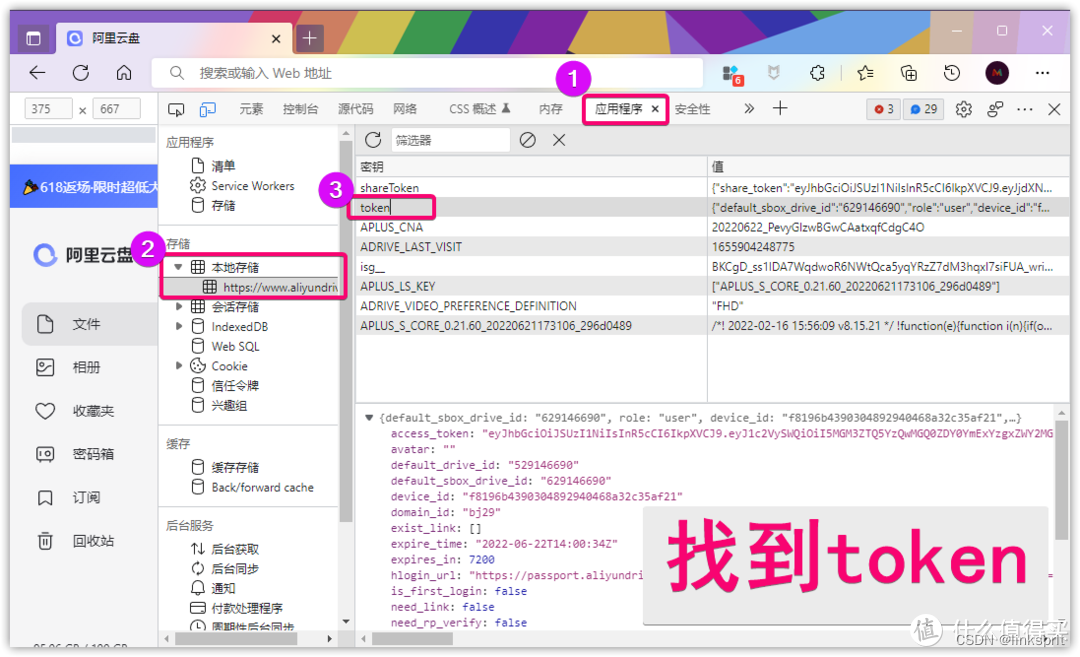1080x657 pixels.
Task: Open the extensions puzzle icon
Action: click(817, 73)
